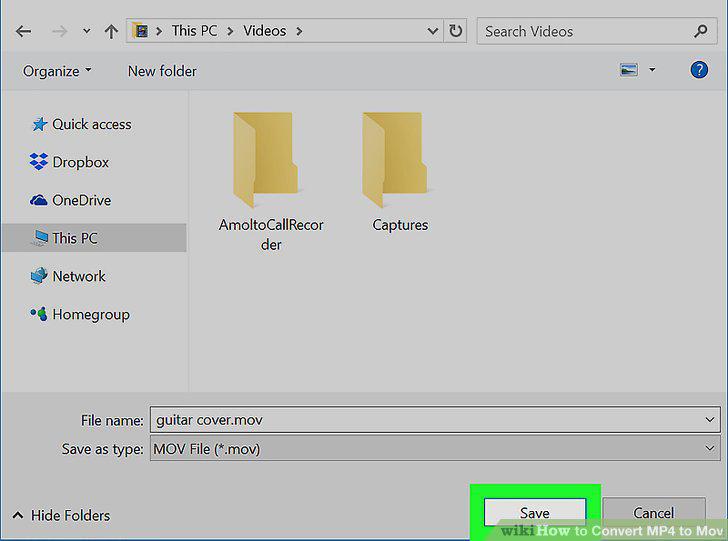Click the Homegroup icon

click(39, 314)
